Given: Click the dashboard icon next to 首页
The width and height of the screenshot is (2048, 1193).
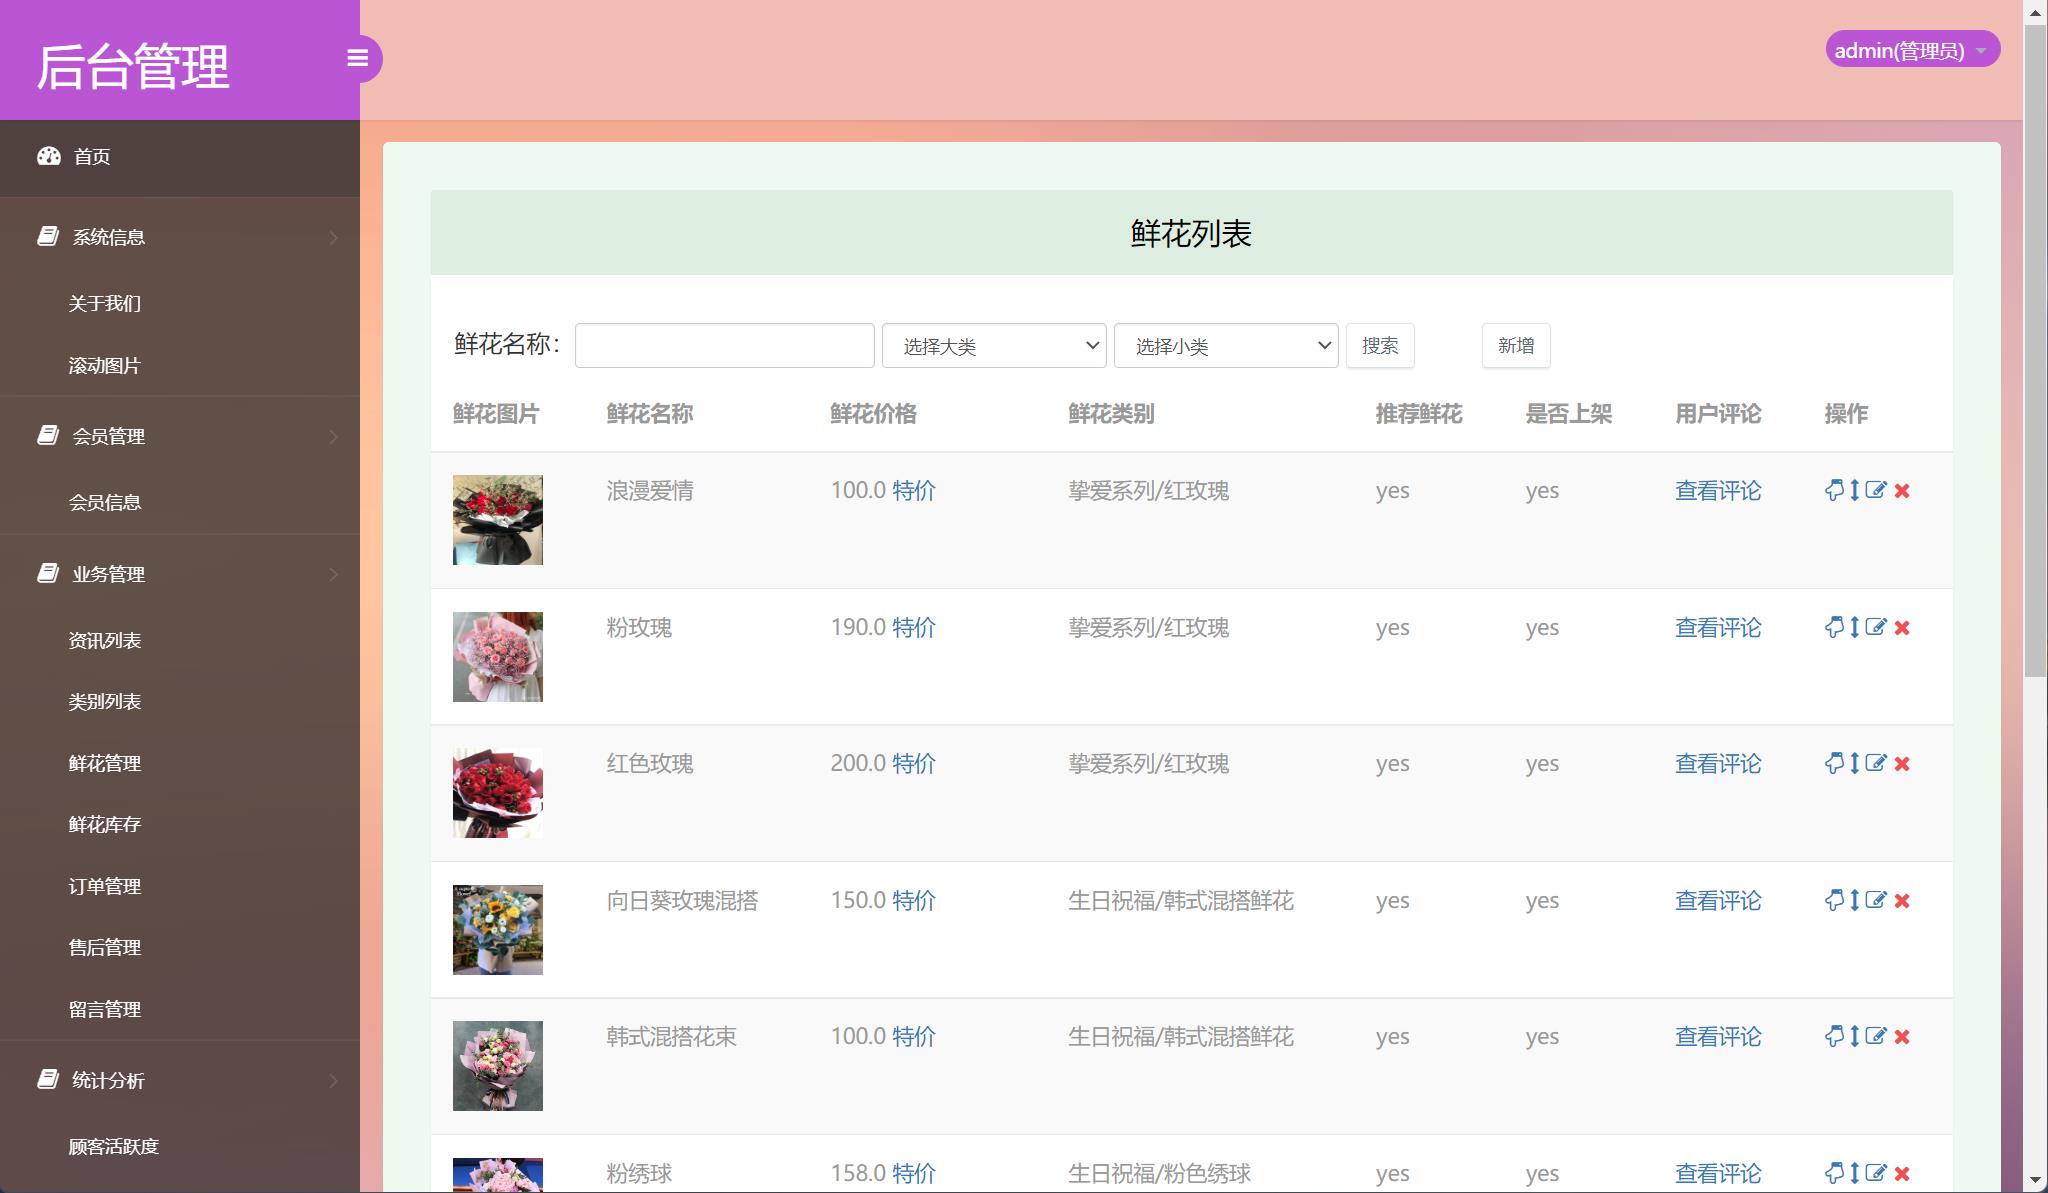Looking at the screenshot, I should tap(50, 156).
